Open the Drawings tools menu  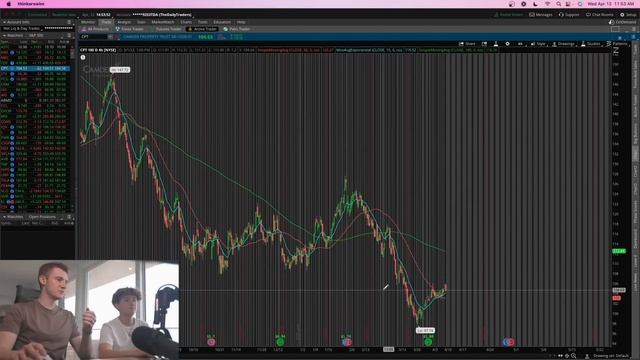[563, 44]
